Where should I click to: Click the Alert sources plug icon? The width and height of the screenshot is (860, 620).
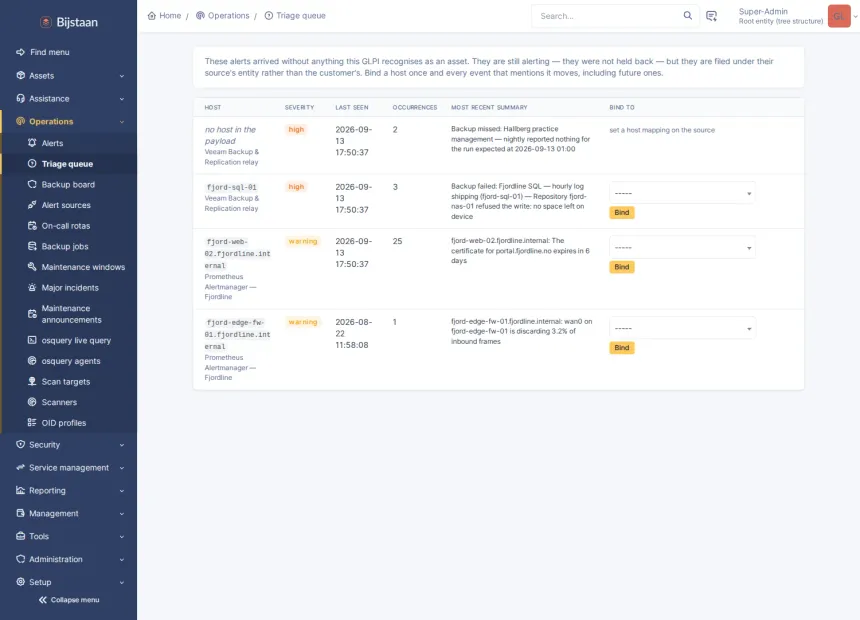[x=32, y=205]
